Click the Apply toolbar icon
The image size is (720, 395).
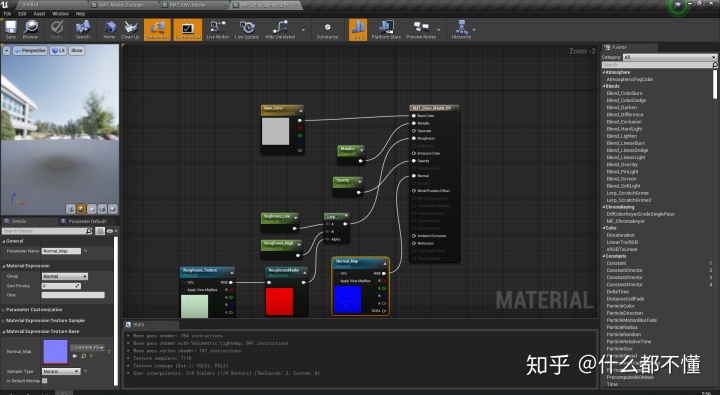(x=57, y=29)
